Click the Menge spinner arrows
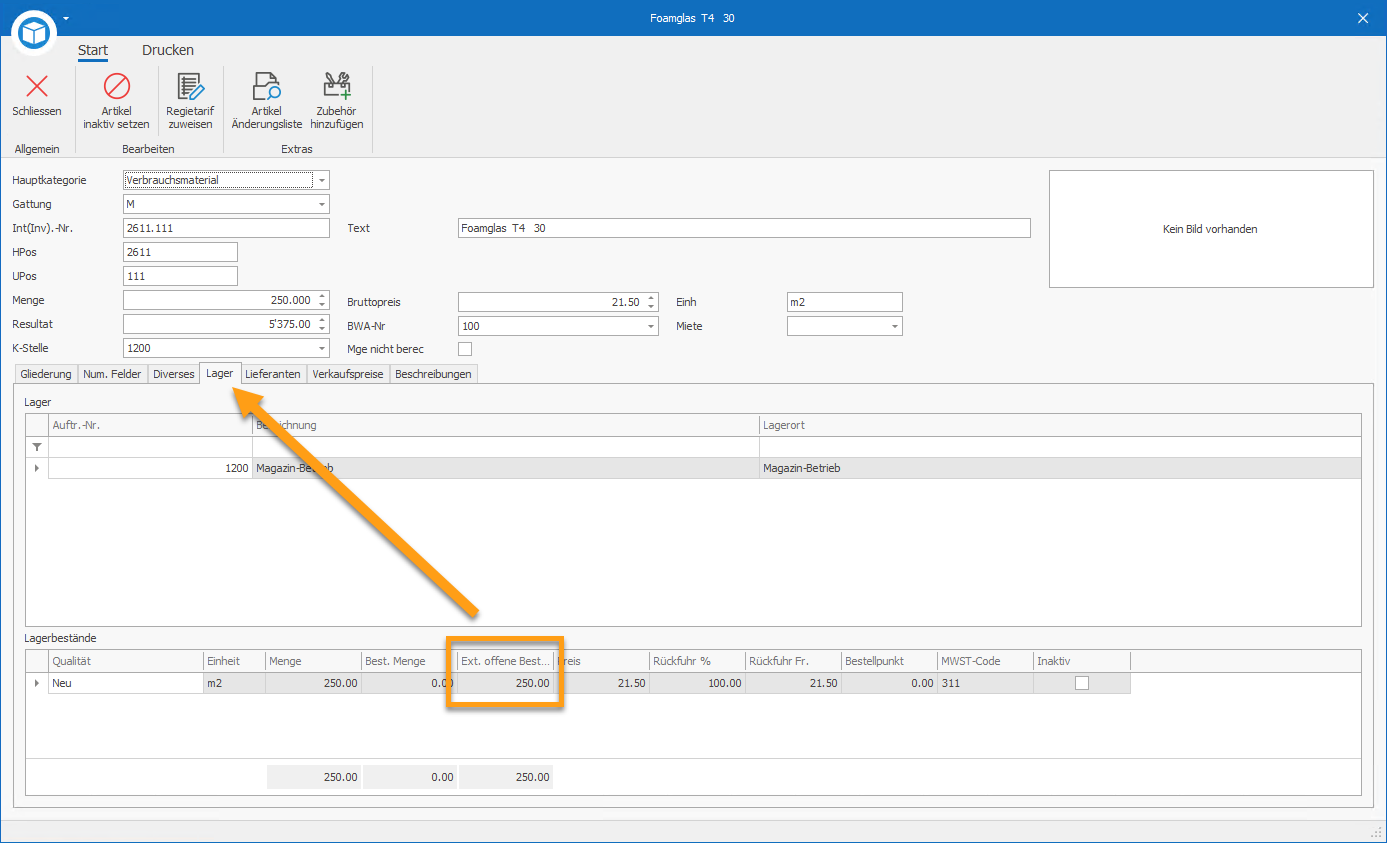1387x843 pixels. point(322,300)
